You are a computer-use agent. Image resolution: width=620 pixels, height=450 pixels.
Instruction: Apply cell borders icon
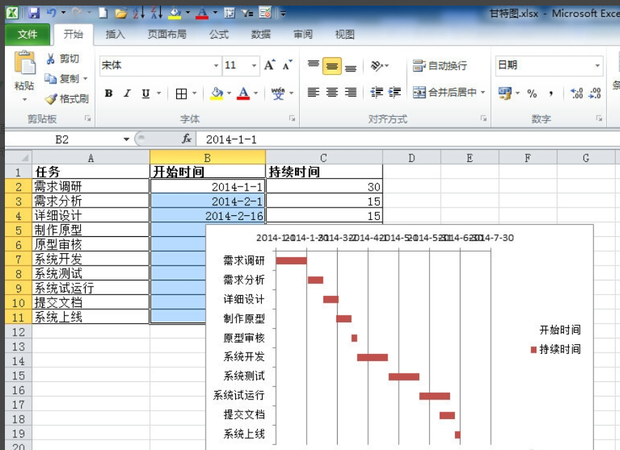click(x=181, y=94)
